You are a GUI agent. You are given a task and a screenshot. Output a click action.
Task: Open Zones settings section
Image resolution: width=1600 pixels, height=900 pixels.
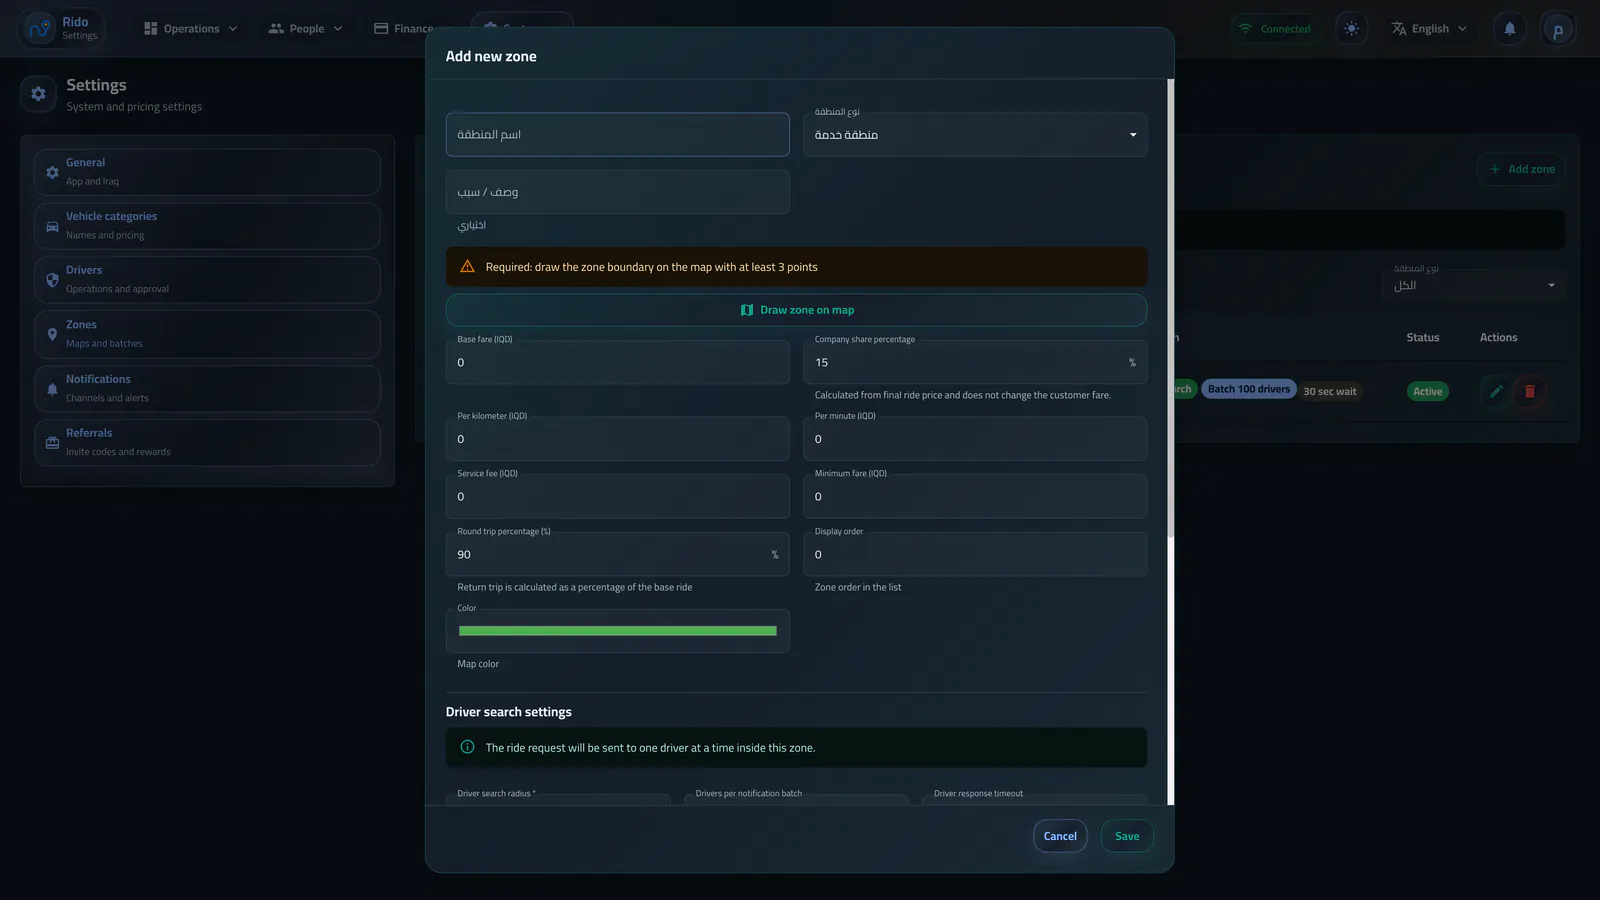click(207, 334)
